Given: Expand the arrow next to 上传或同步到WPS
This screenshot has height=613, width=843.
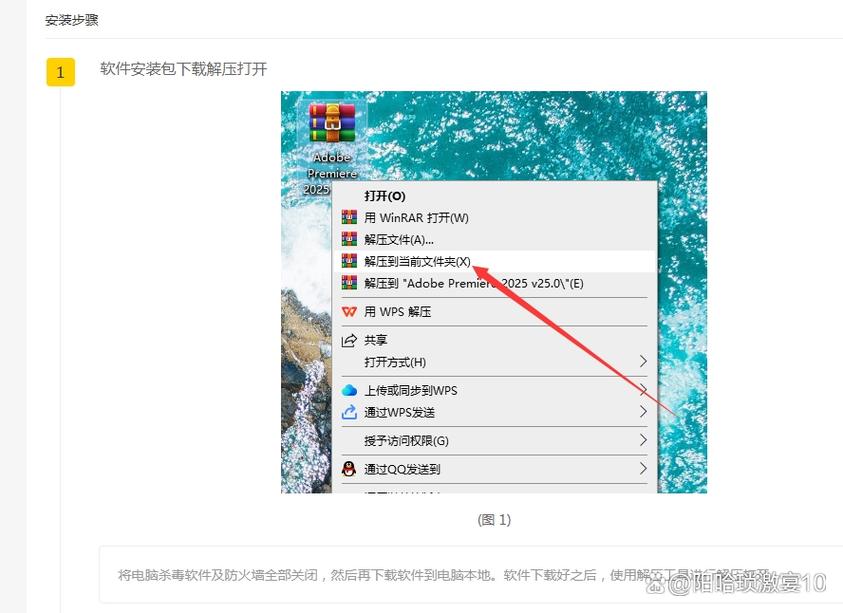Looking at the screenshot, I should point(643,390).
